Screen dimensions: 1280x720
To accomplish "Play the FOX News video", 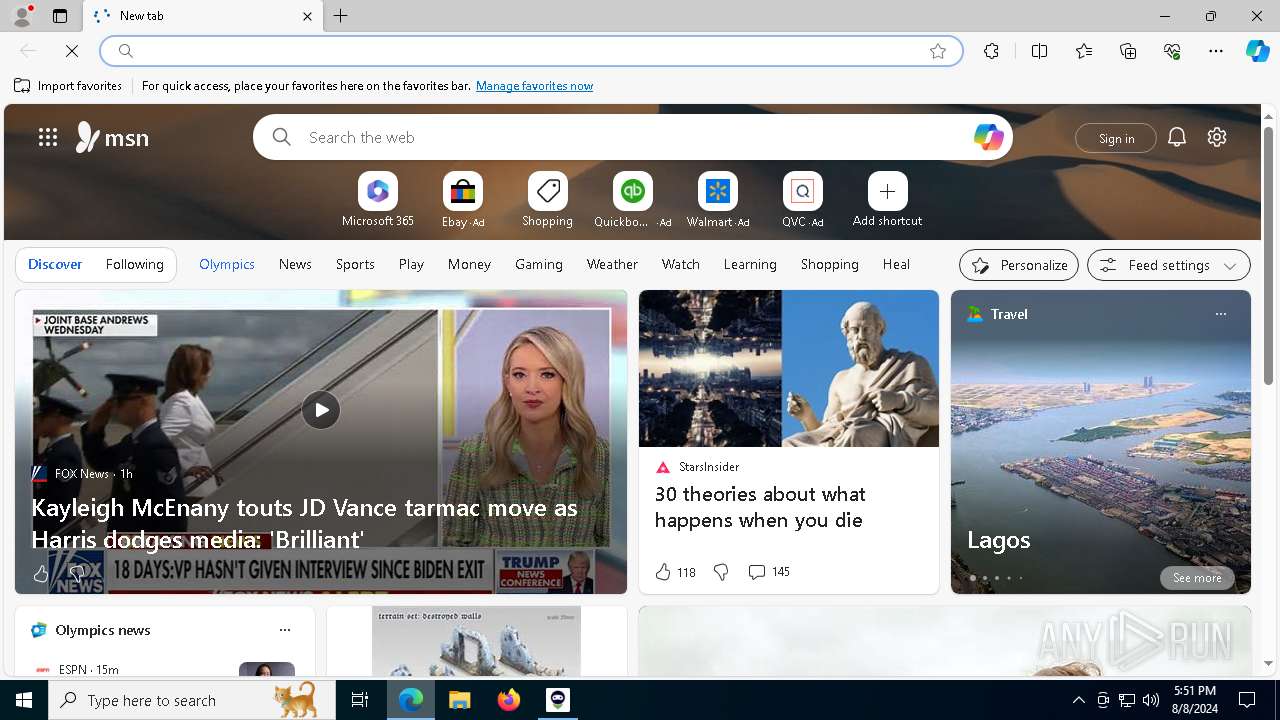I will click(x=321, y=410).
